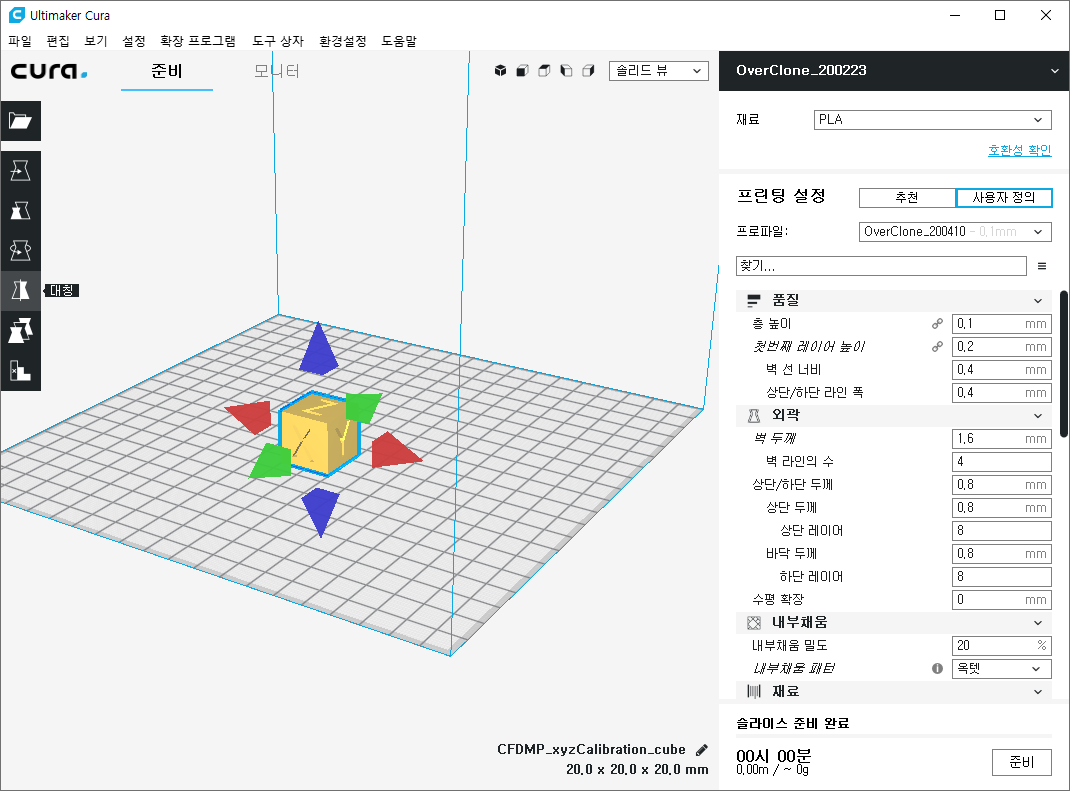Open the 보기 menu

coord(96,41)
